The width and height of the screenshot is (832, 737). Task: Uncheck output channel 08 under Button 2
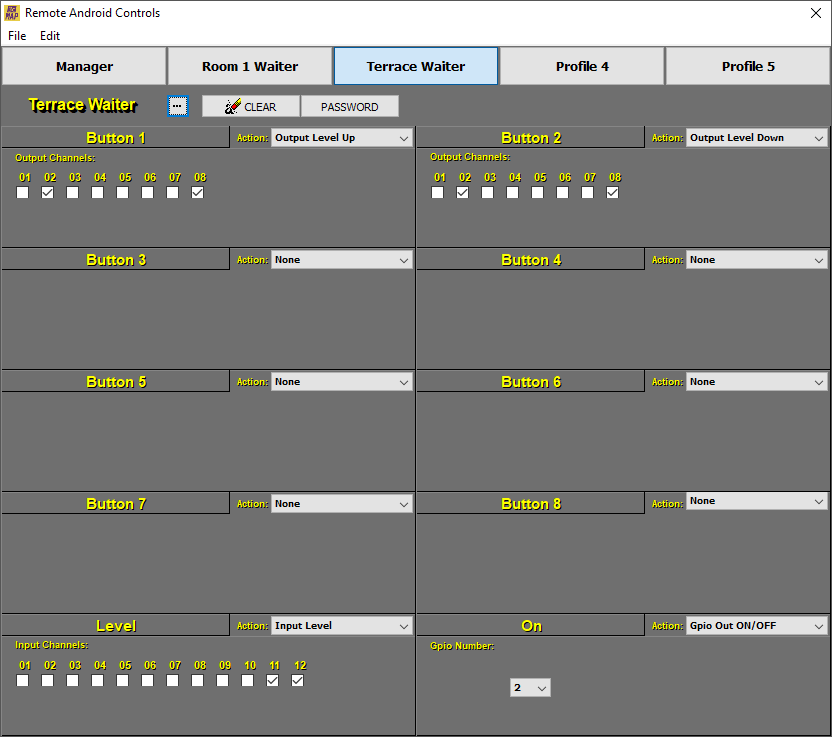612,192
